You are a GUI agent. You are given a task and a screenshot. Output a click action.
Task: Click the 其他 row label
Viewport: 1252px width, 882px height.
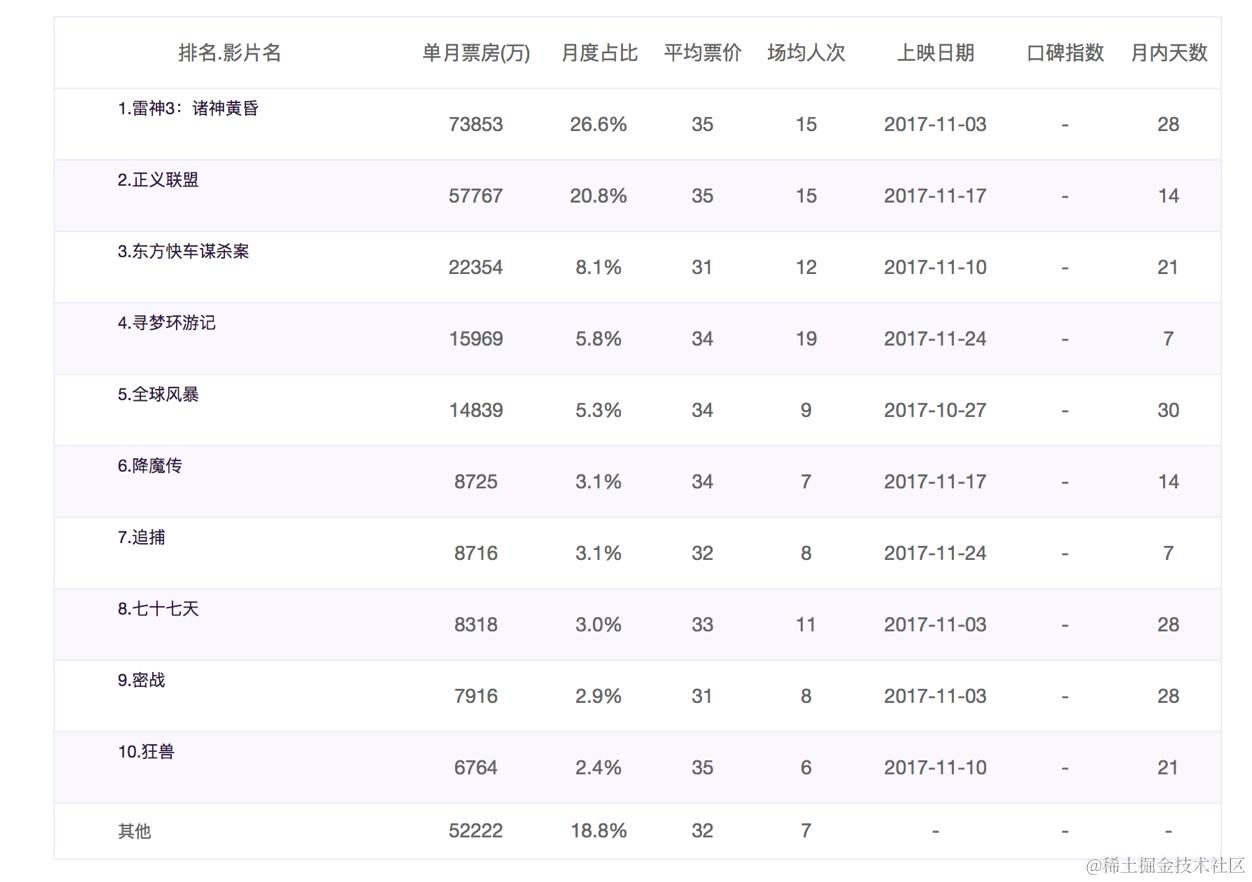coord(134,831)
